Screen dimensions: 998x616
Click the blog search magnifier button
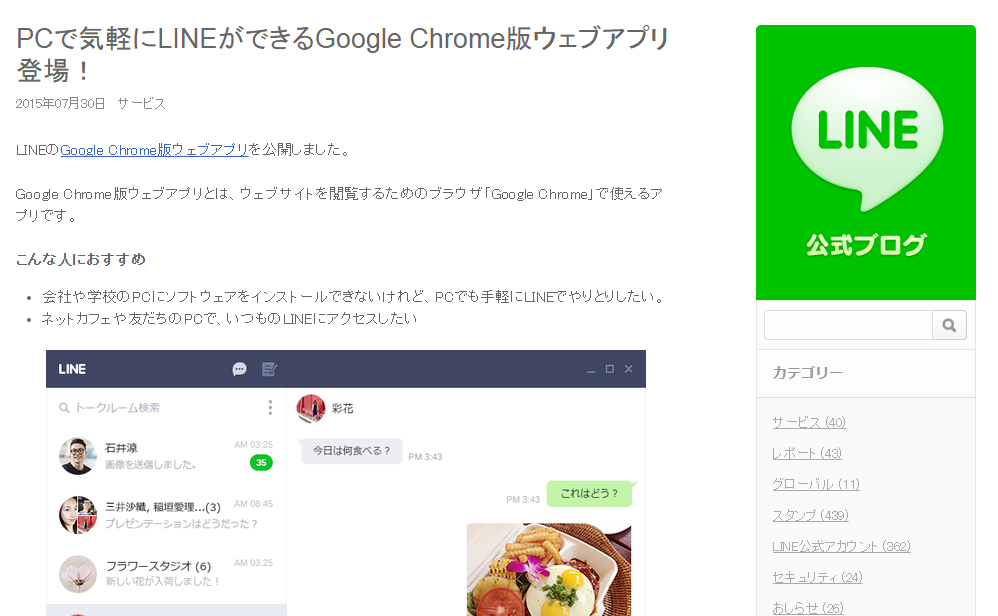[x=949, y=325]
